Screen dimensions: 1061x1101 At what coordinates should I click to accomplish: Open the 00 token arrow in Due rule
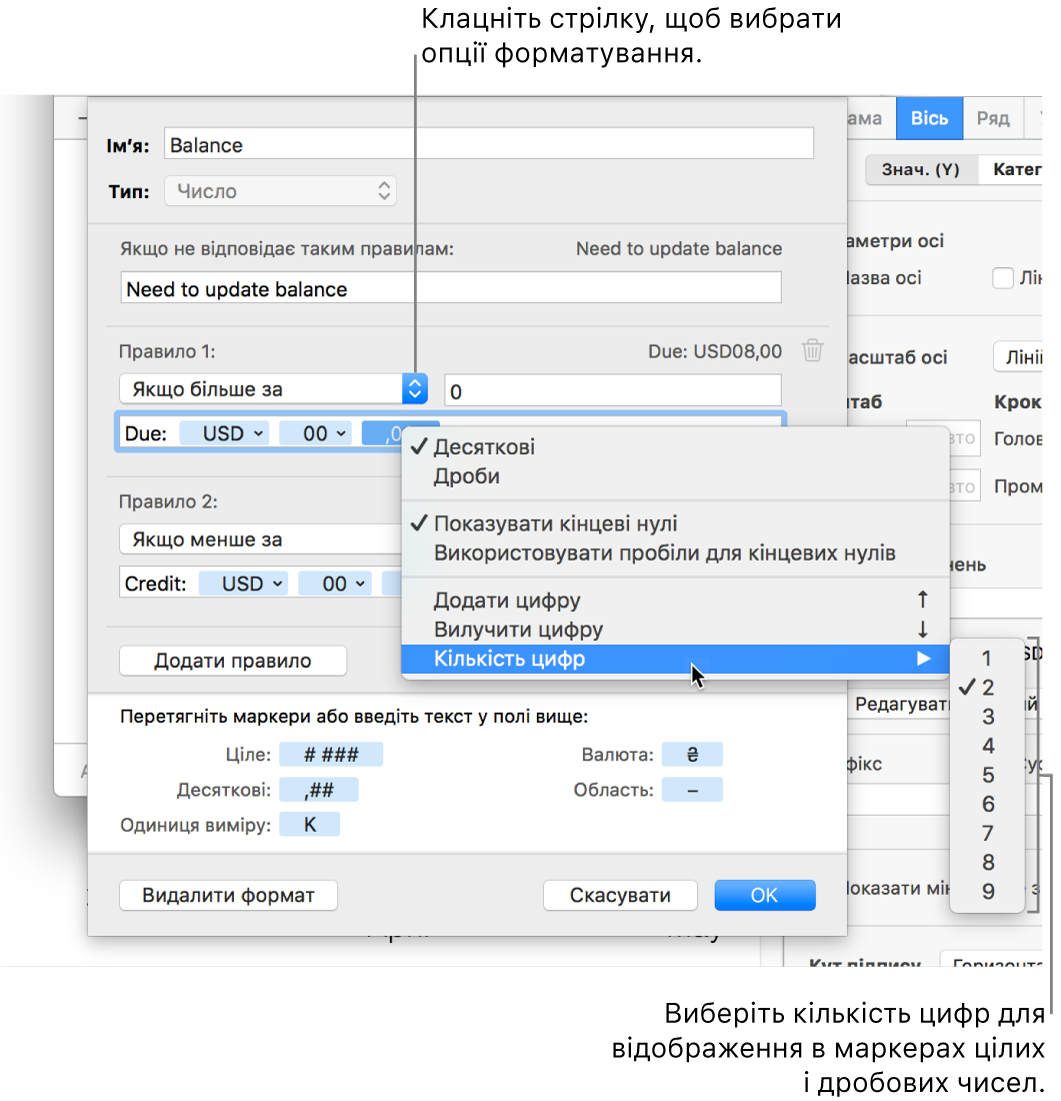click(341, 433)
